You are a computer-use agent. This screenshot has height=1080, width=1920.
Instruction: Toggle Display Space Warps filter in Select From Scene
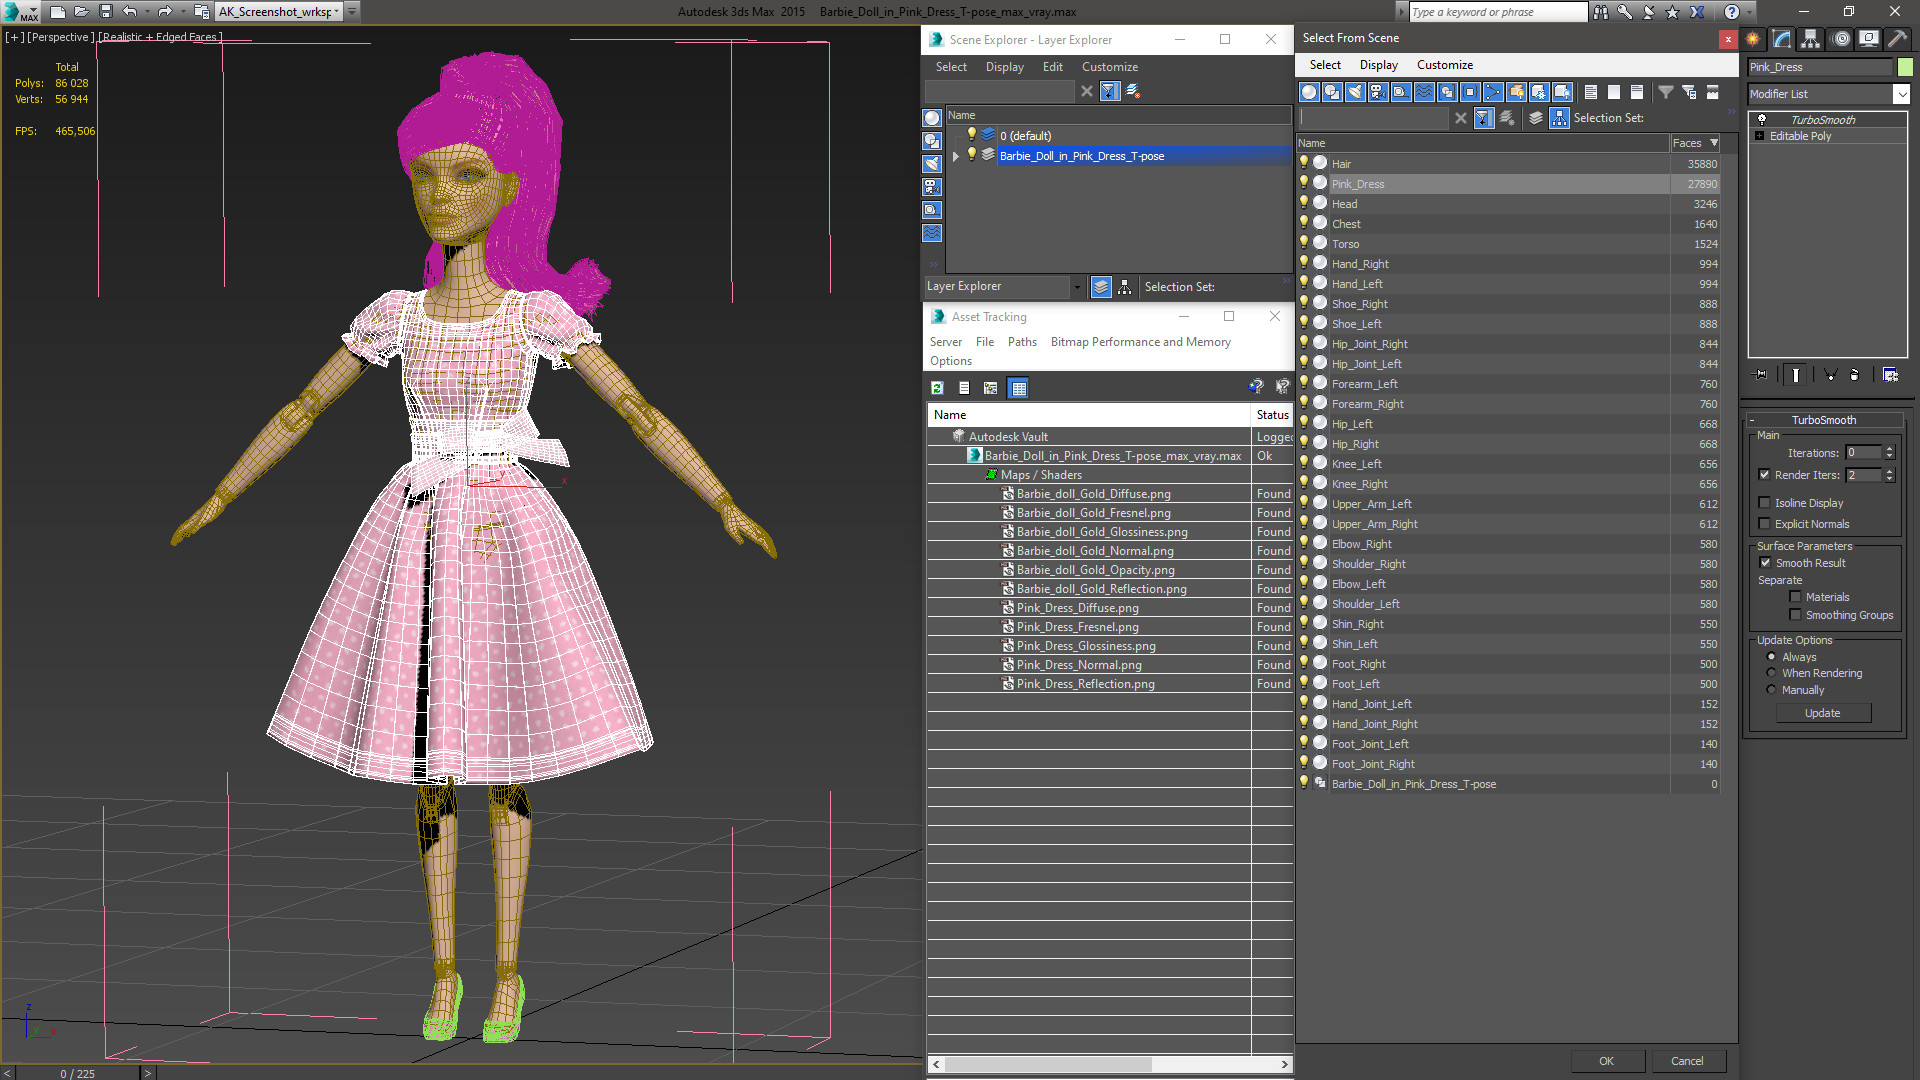1424,92
